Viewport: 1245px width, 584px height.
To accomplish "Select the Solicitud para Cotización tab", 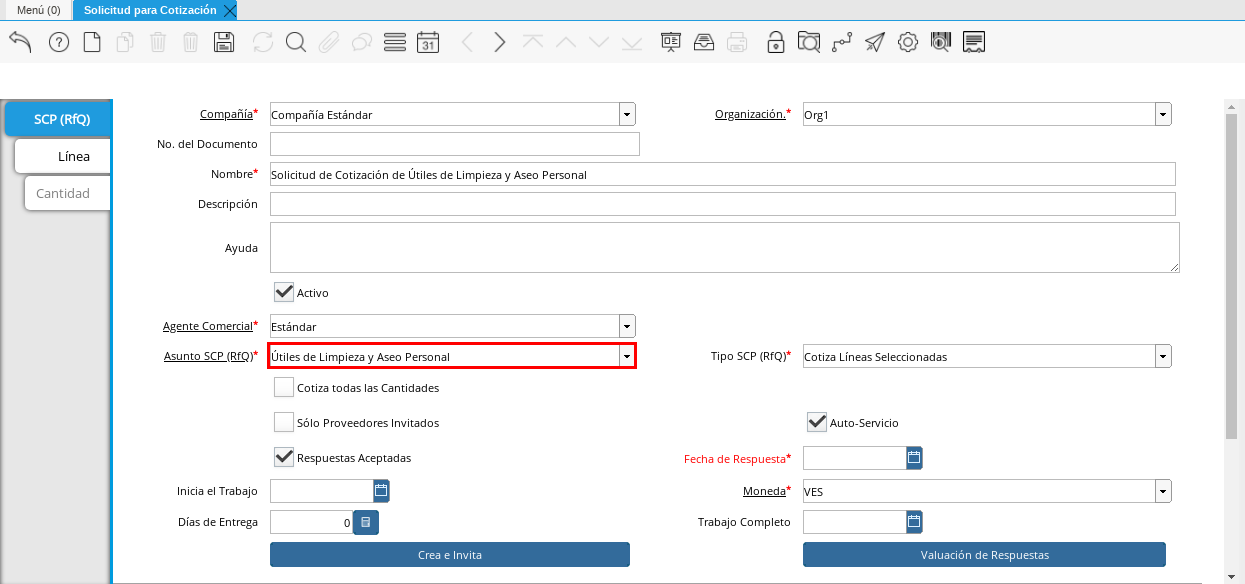I will (150, 10).
